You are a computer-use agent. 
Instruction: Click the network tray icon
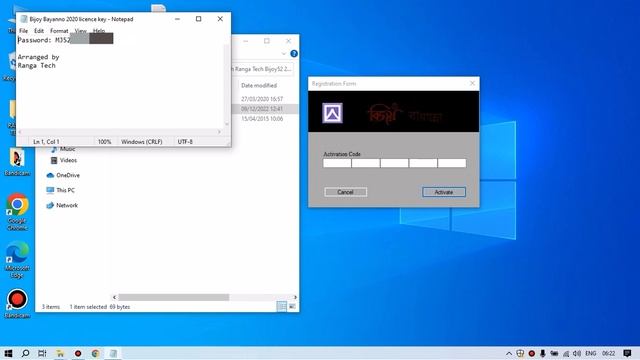point(566,353)
